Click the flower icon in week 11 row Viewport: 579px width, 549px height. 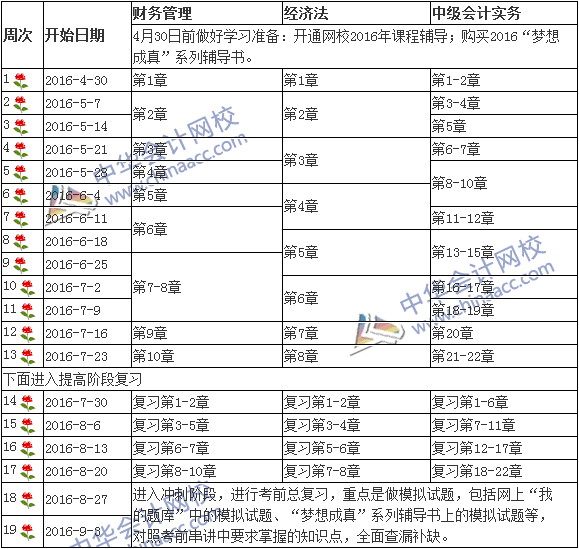(x=27, y=310)
